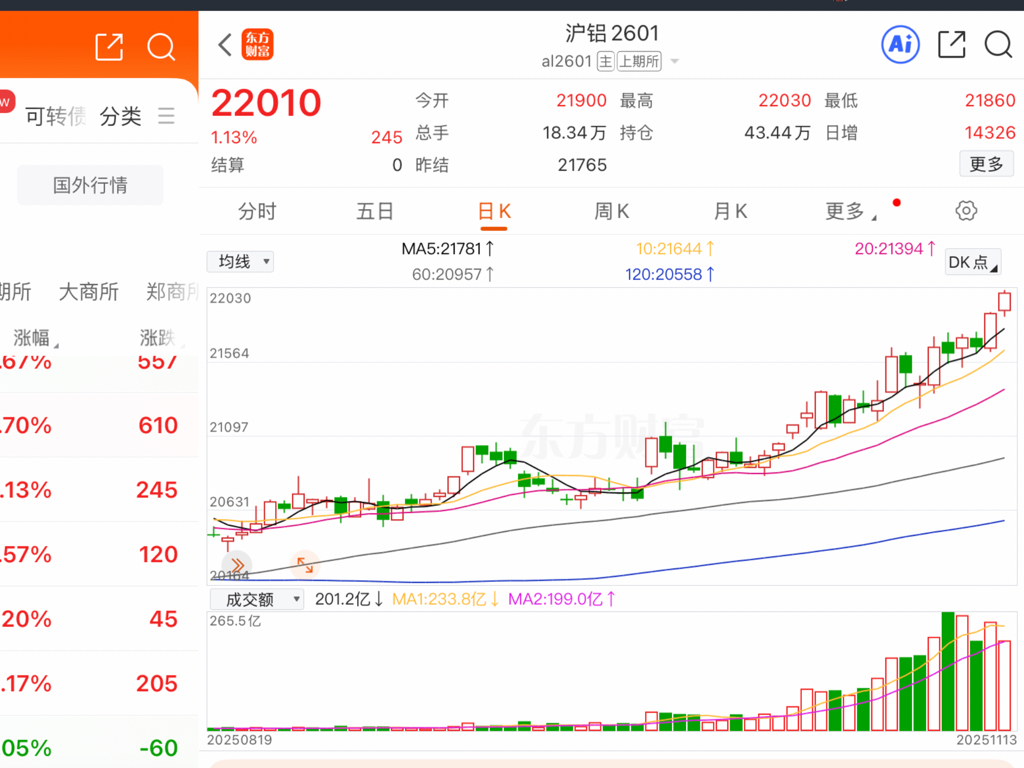Click the 10:21644 moving average label

675,249
